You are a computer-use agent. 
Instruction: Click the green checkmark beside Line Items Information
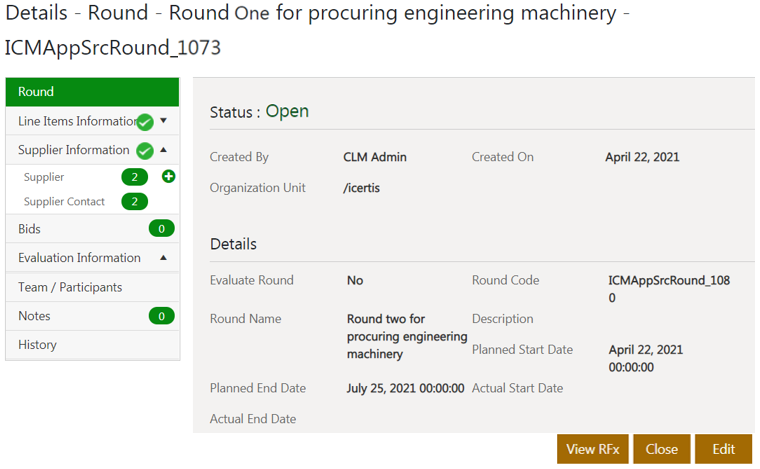tap(145, 122)
